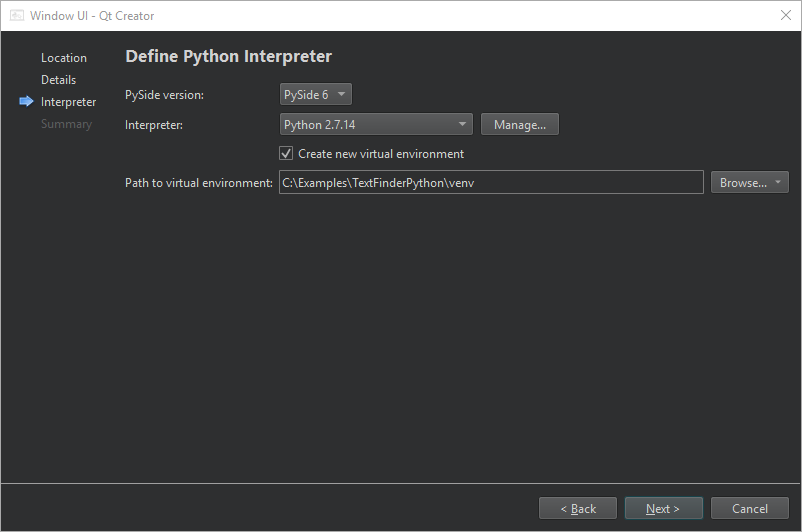Image resolution: width=802 pixels, height=532 pixels.
Task: Click the Qt Creator window icon in title bar
Action: [17, 16]
